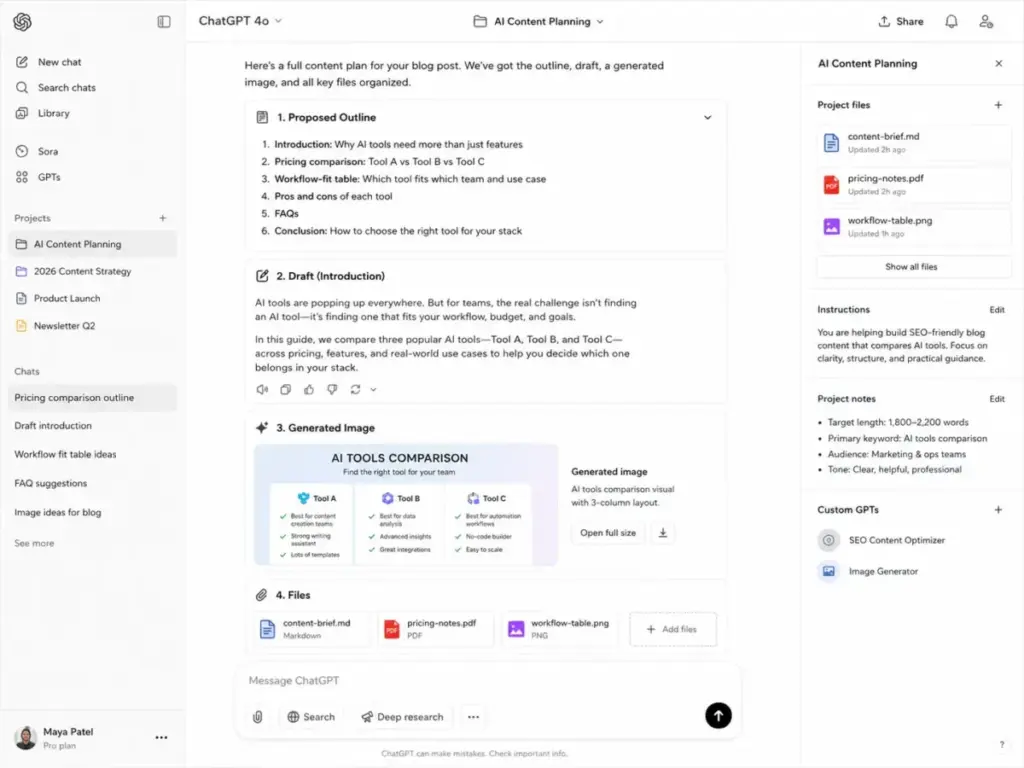Add a custom GPT with plus icon
The width and height of the screenshot is (1024, 768).
click(x=998, y=510)
